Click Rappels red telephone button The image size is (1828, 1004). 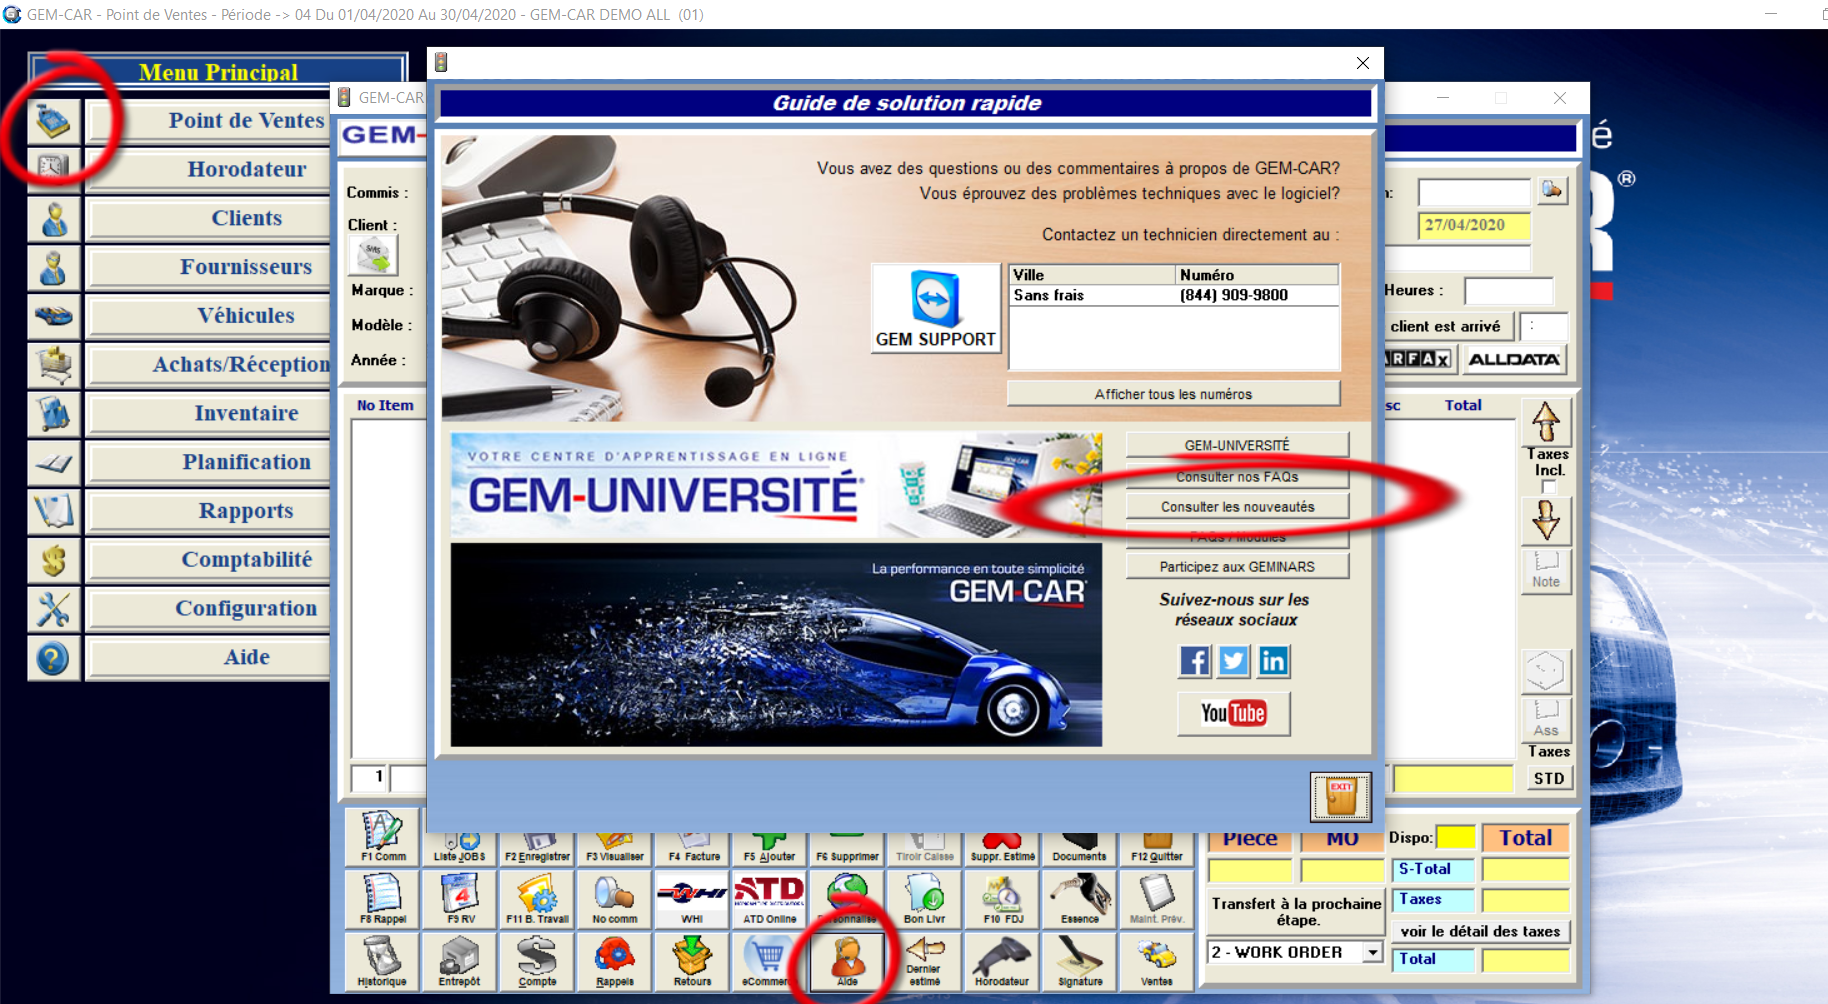coord(614,961)
